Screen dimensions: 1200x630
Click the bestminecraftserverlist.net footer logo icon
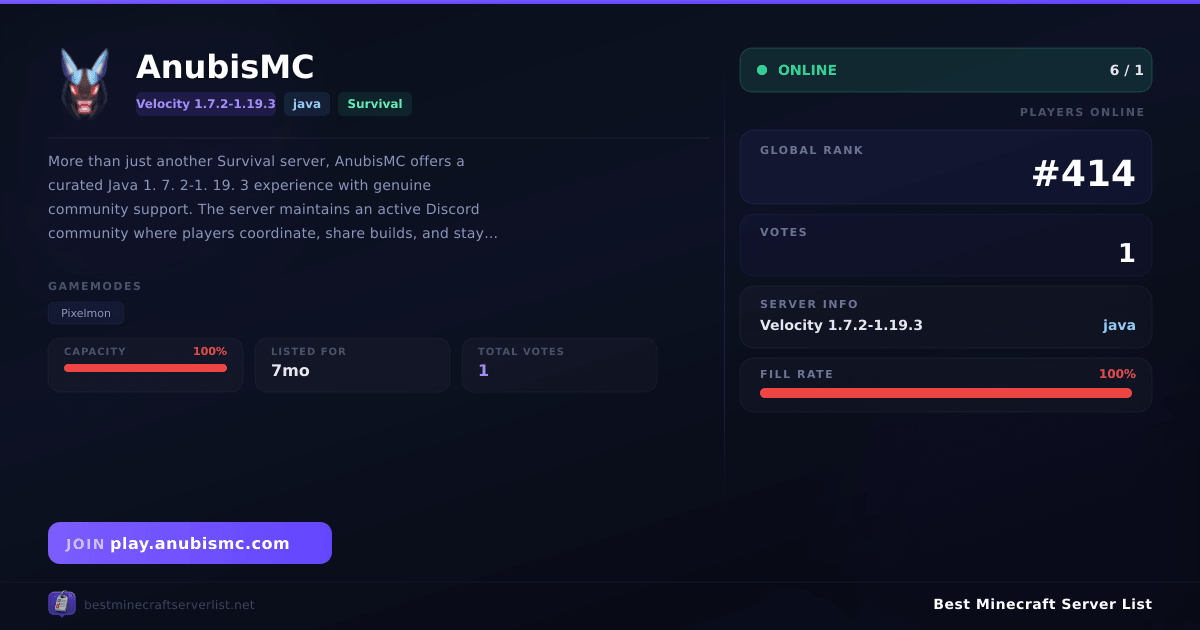[62, 604]
